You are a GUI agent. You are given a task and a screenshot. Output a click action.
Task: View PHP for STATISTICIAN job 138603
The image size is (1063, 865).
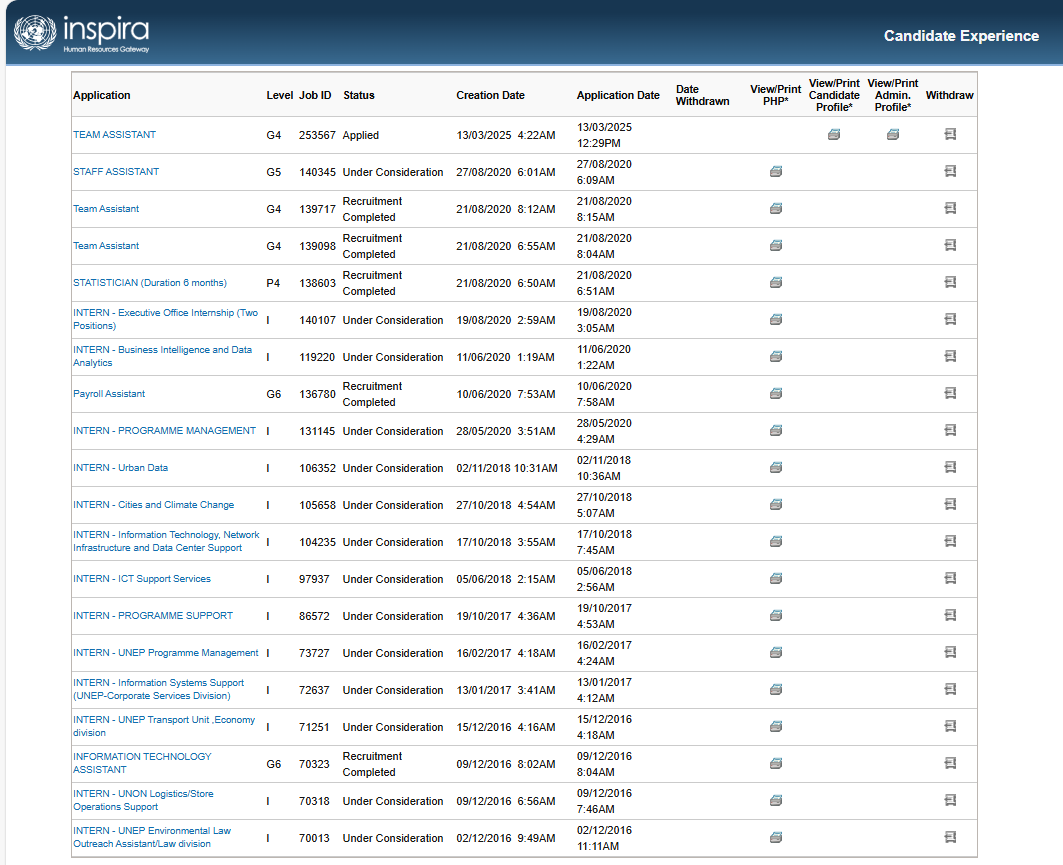[776, 282]
